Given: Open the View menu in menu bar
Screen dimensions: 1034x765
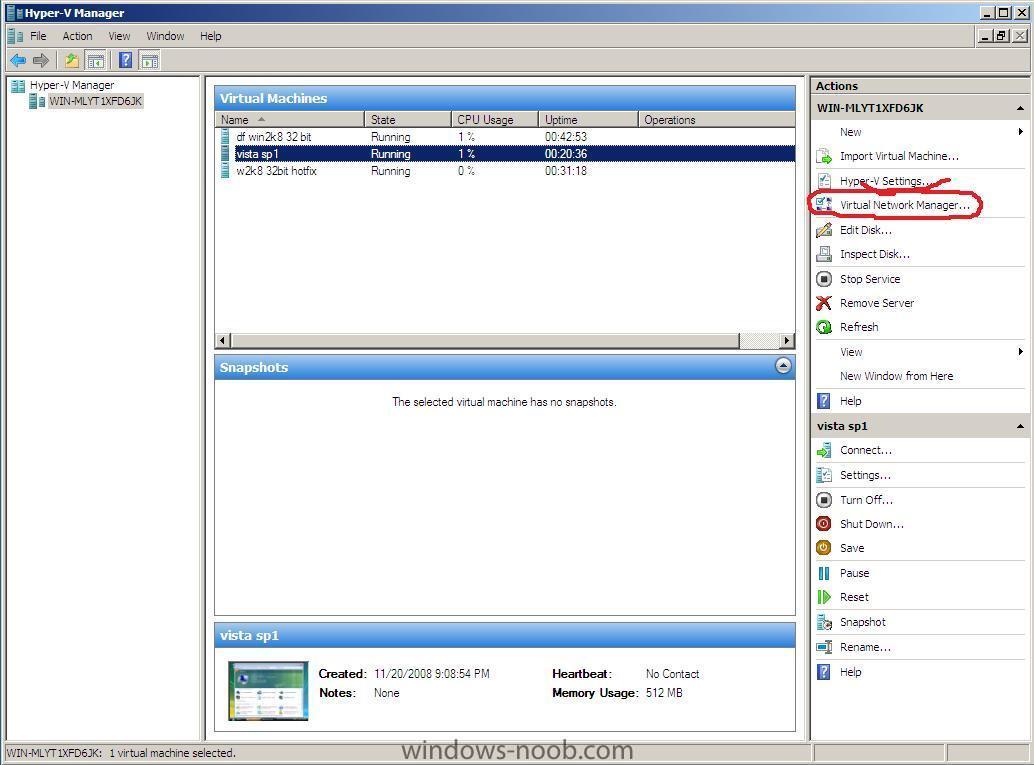Looking at the screenshot, I should 119,36.
